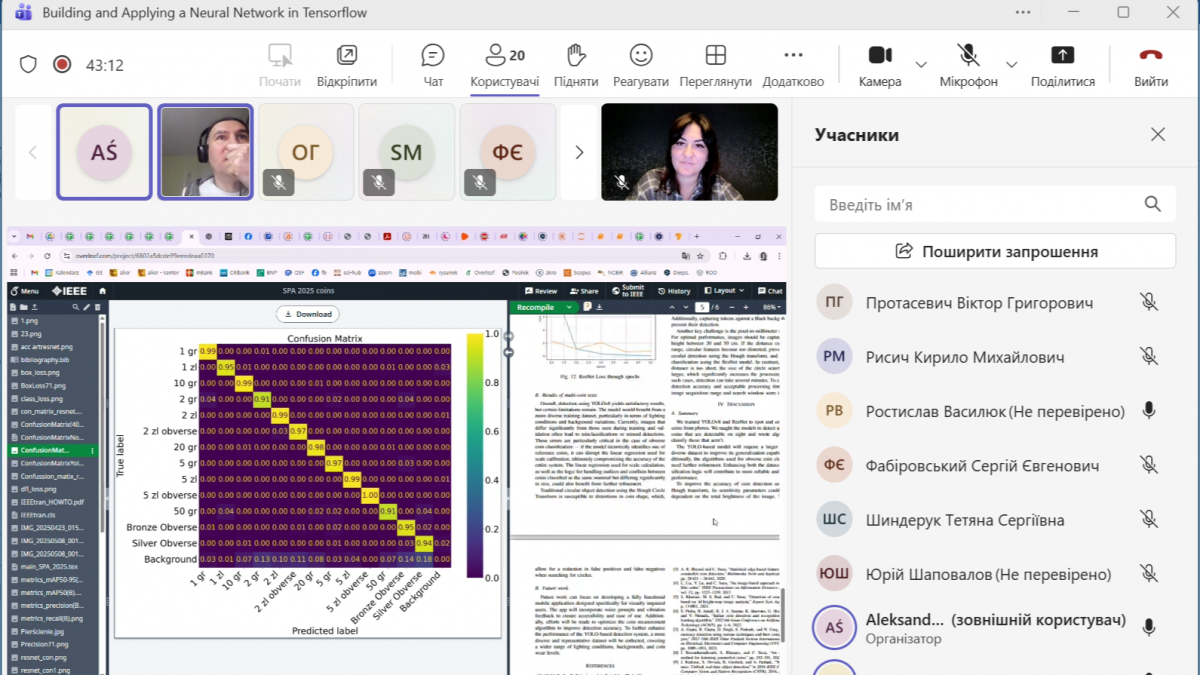Screen dimensions: 1200x675
Task: Click the shield security icon
Action: click(x=28, y=65)
